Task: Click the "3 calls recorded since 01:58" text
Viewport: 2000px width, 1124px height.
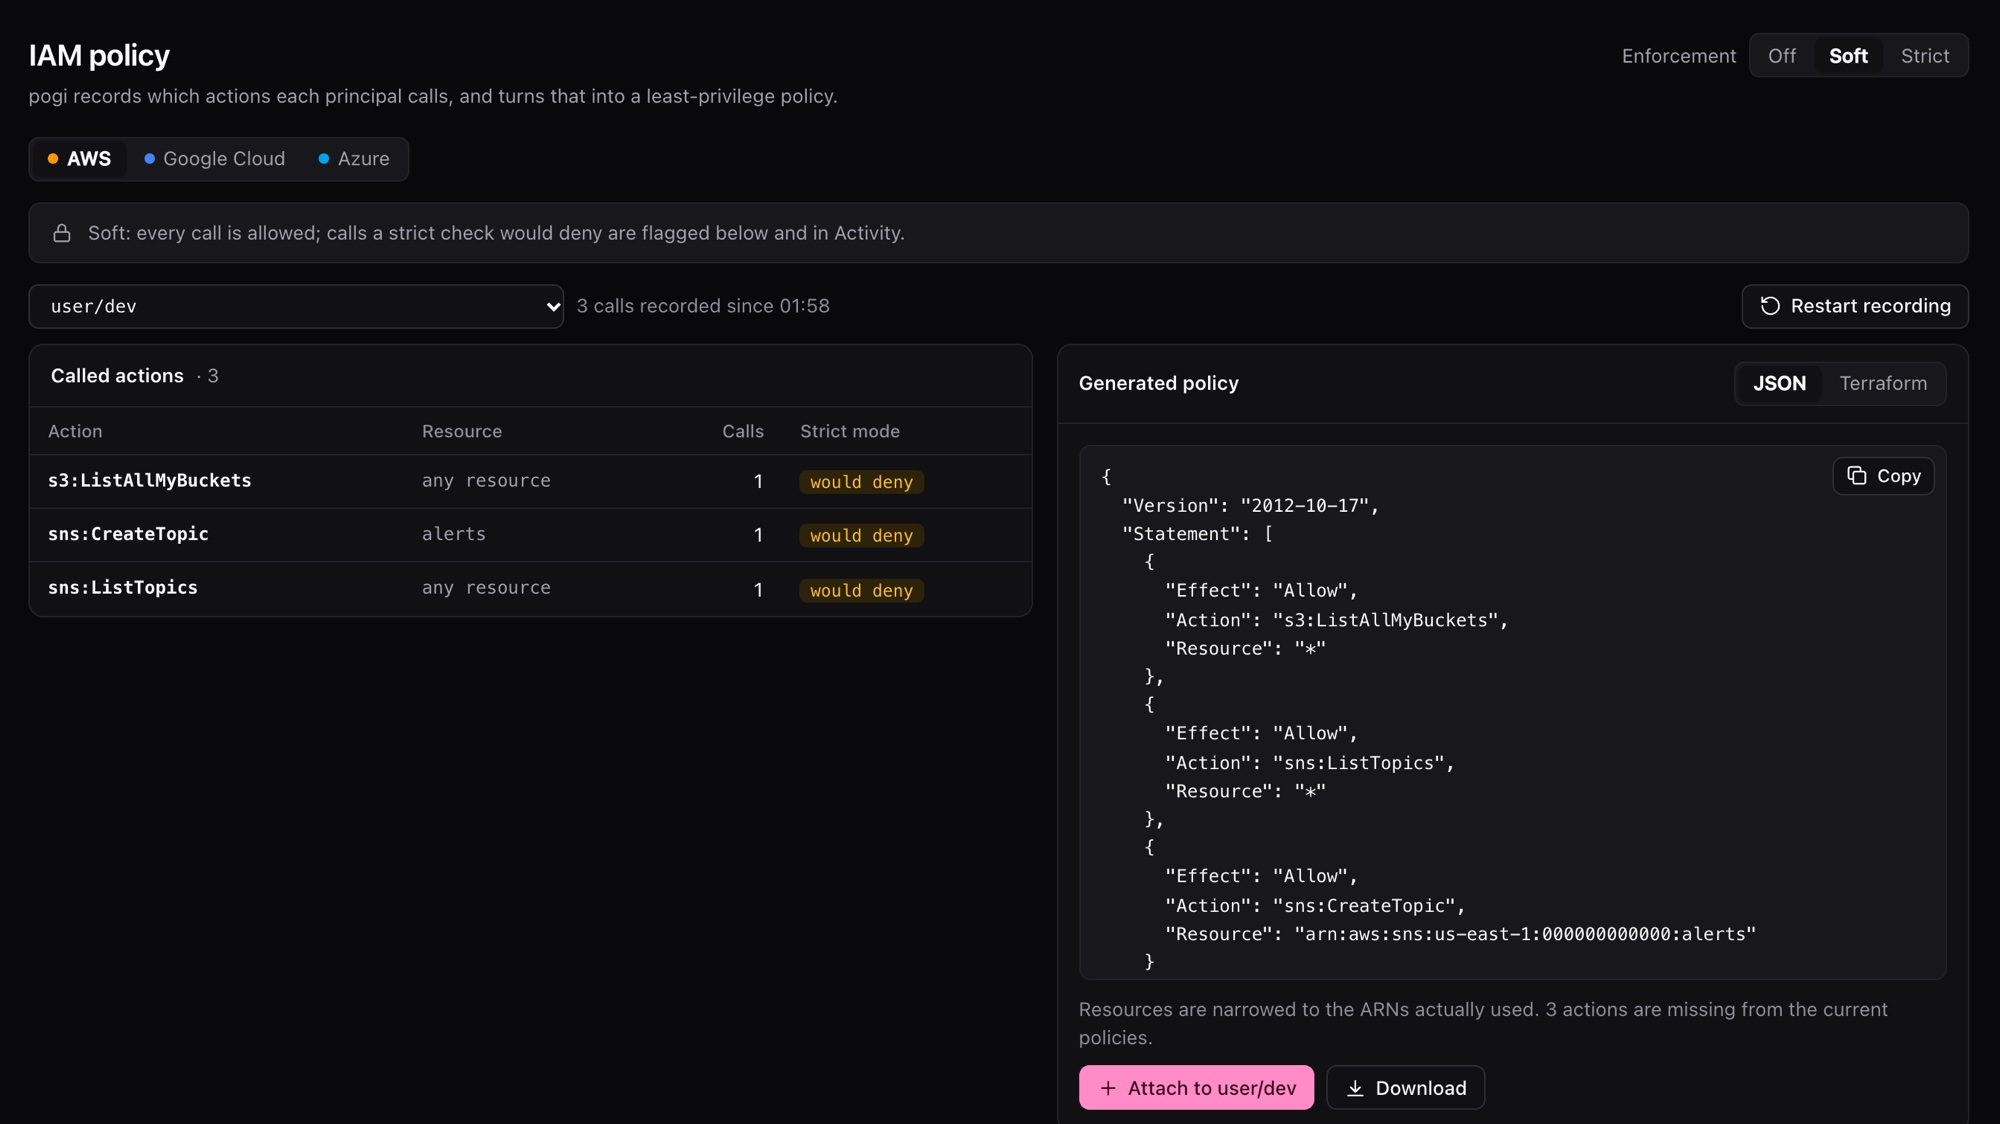Action: tap(703, 306)
